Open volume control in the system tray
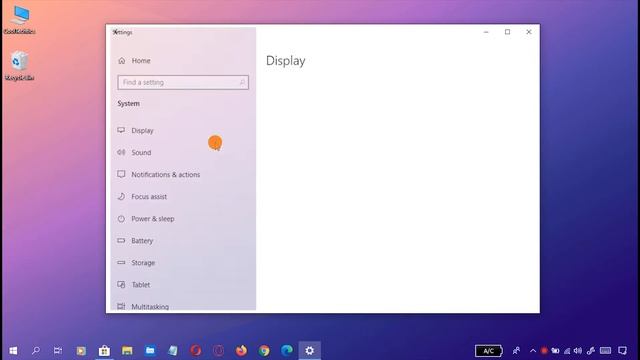 pos(578,351)
